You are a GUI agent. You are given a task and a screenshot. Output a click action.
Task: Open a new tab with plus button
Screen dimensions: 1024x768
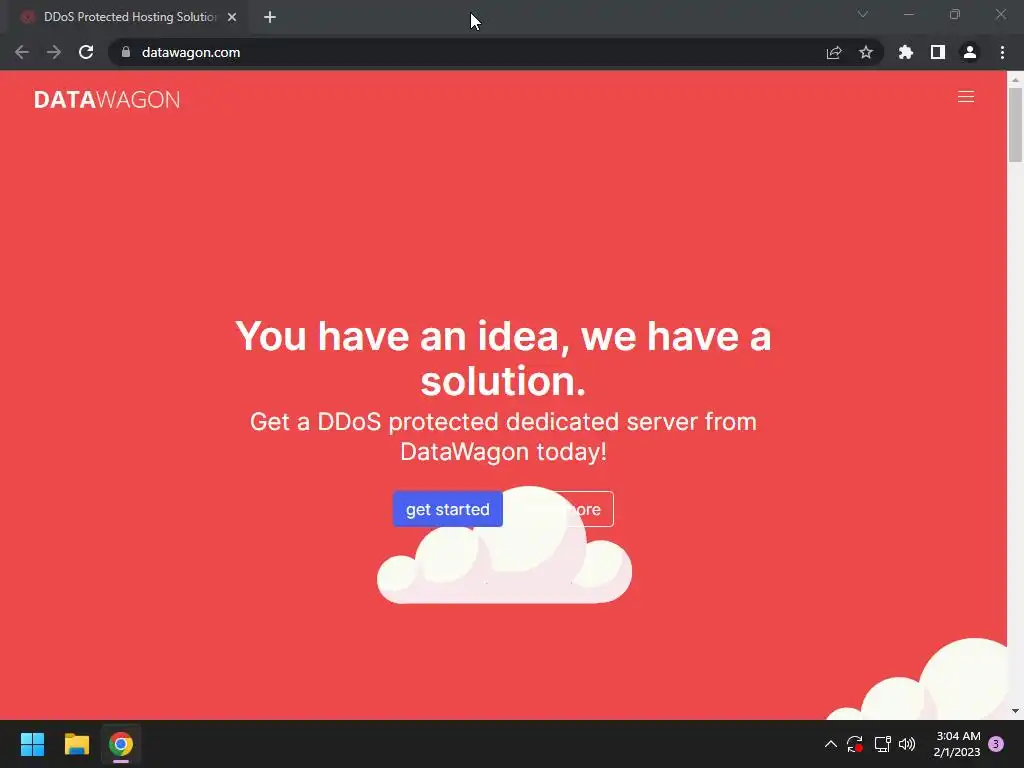click(270, 17)
